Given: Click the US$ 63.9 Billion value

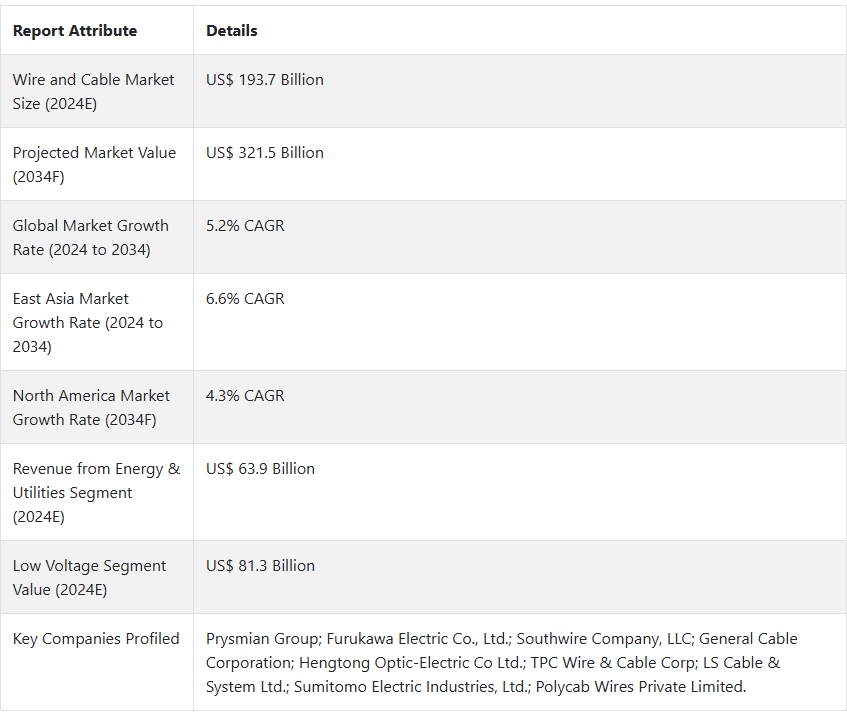Looking at the screenshot, I should tap(260, 469).
